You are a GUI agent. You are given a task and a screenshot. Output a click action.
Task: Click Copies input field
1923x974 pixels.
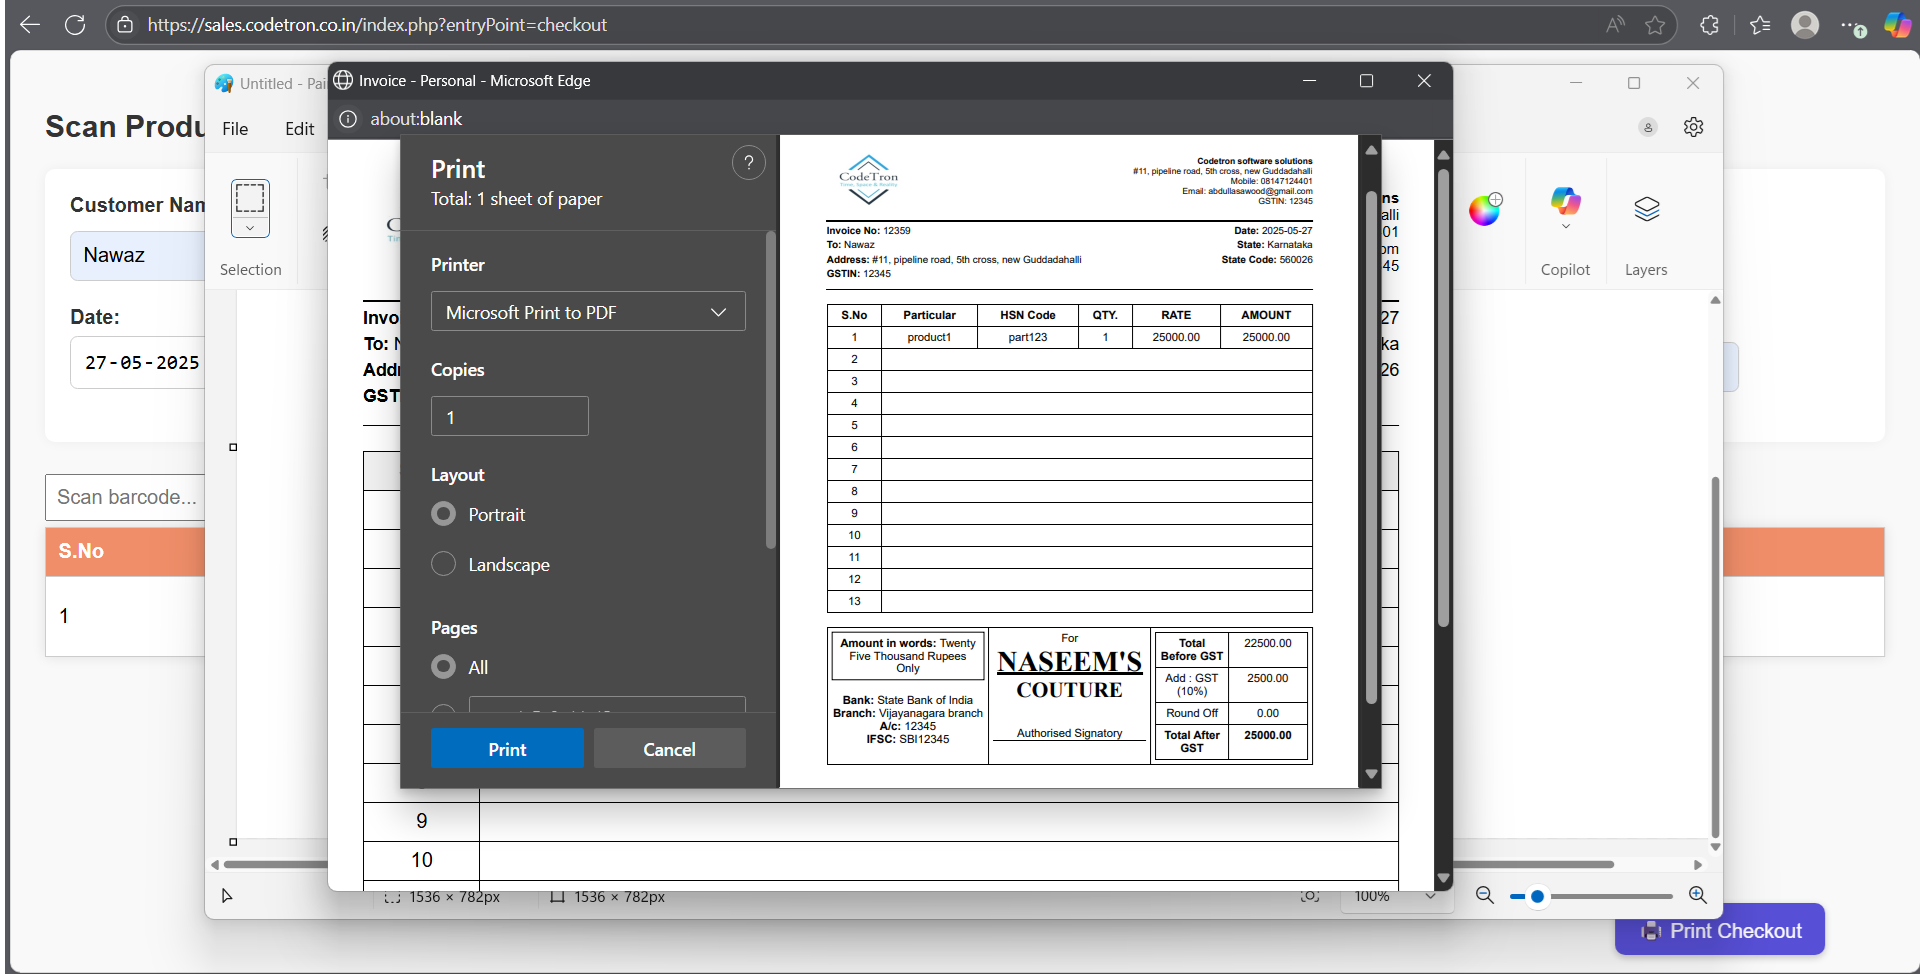509,417
